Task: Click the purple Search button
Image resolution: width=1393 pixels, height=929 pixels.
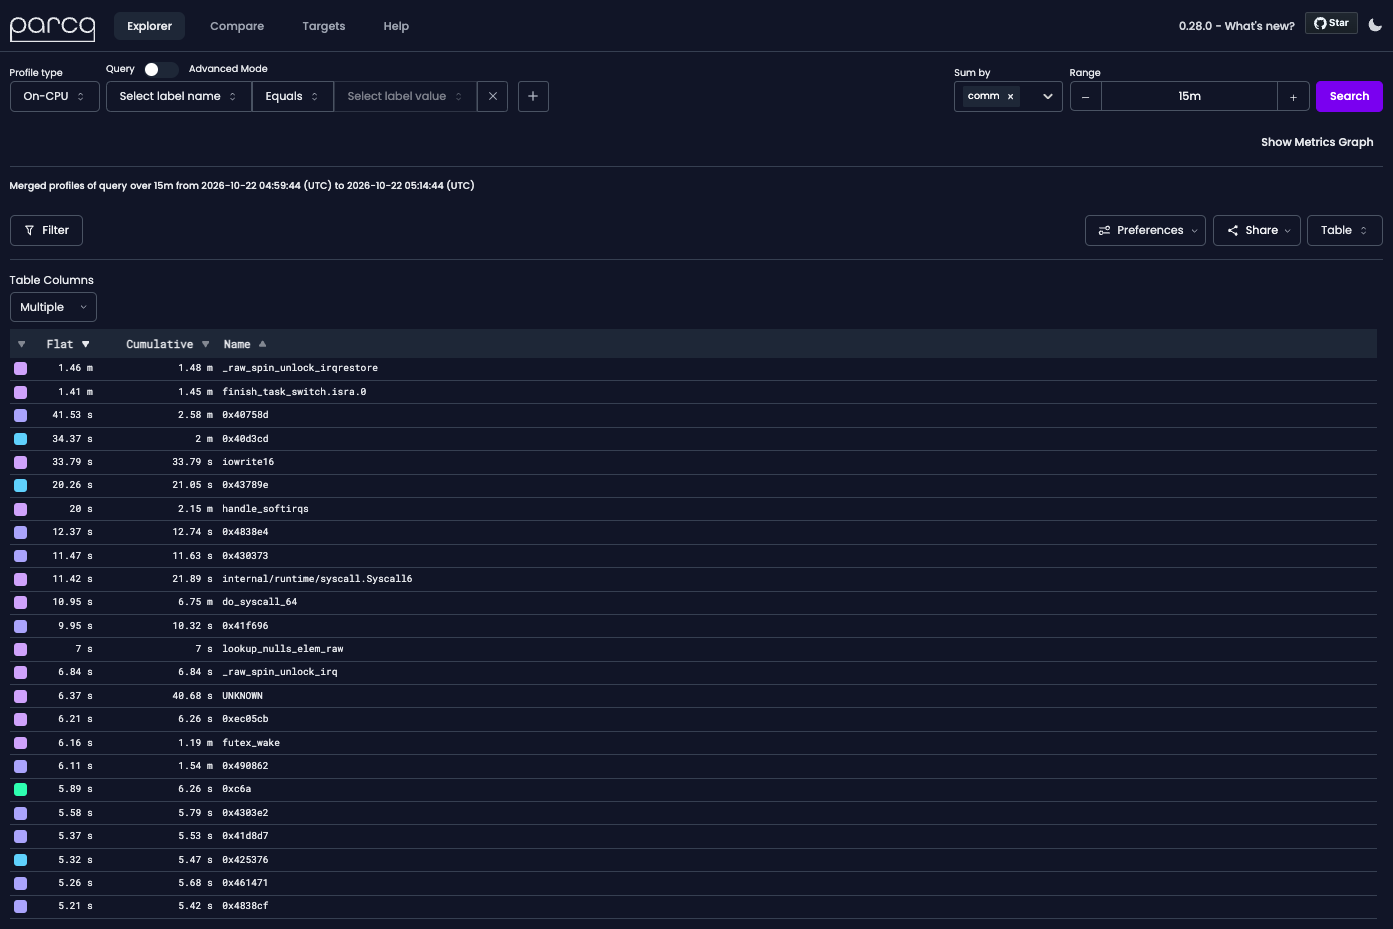Action: tap(1349, 96)
